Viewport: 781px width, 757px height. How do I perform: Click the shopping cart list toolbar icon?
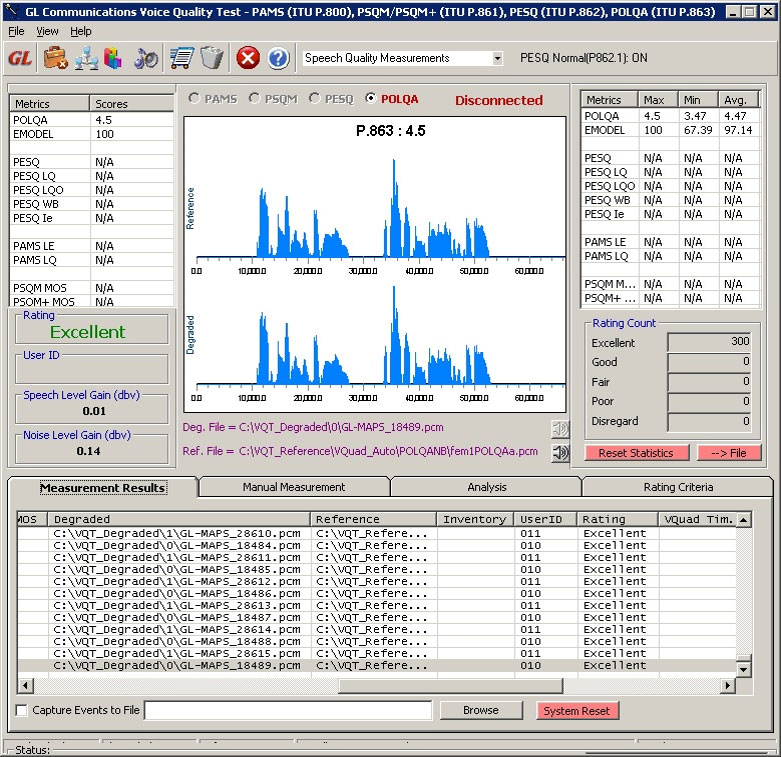pyautogui.click(x=181, y=58)
